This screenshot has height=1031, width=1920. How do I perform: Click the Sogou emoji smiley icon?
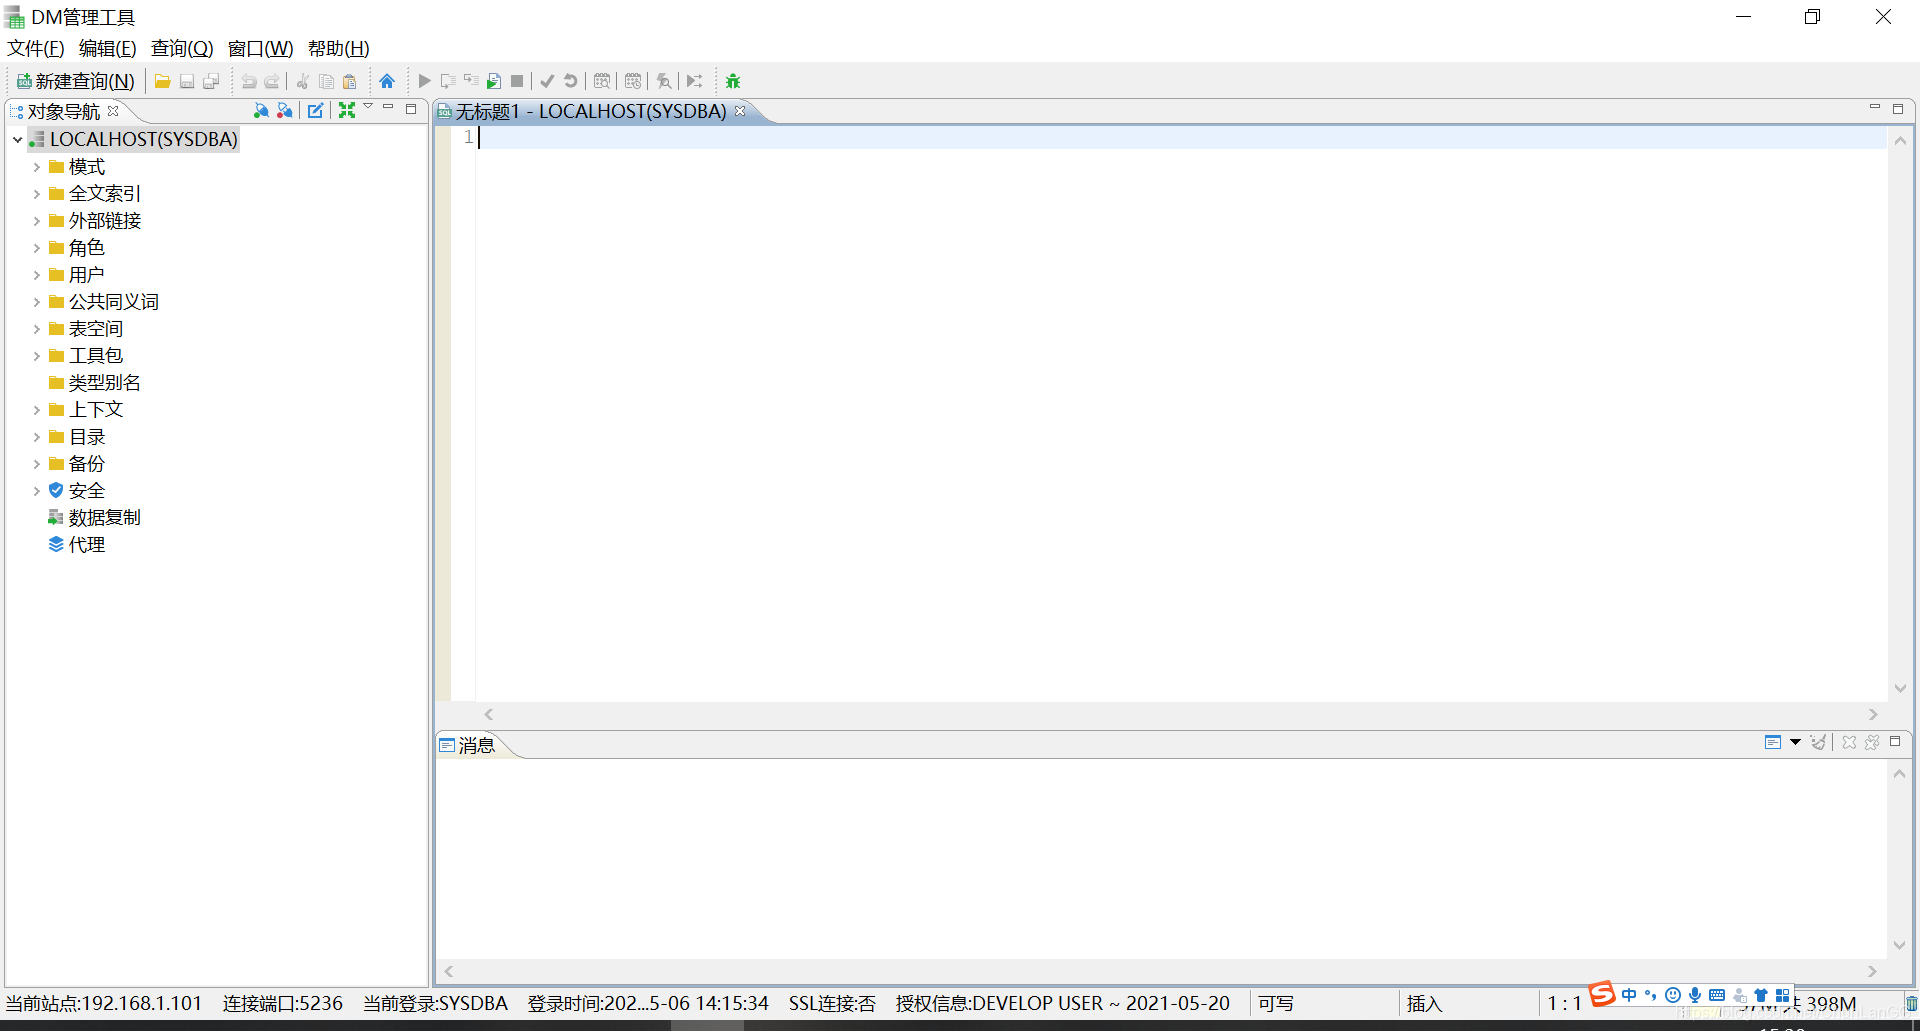click(x=1673, y=995)
